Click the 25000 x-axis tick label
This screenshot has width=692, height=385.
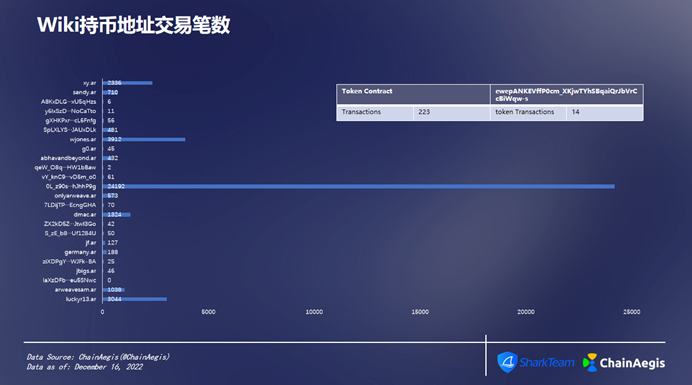point(632,312)
